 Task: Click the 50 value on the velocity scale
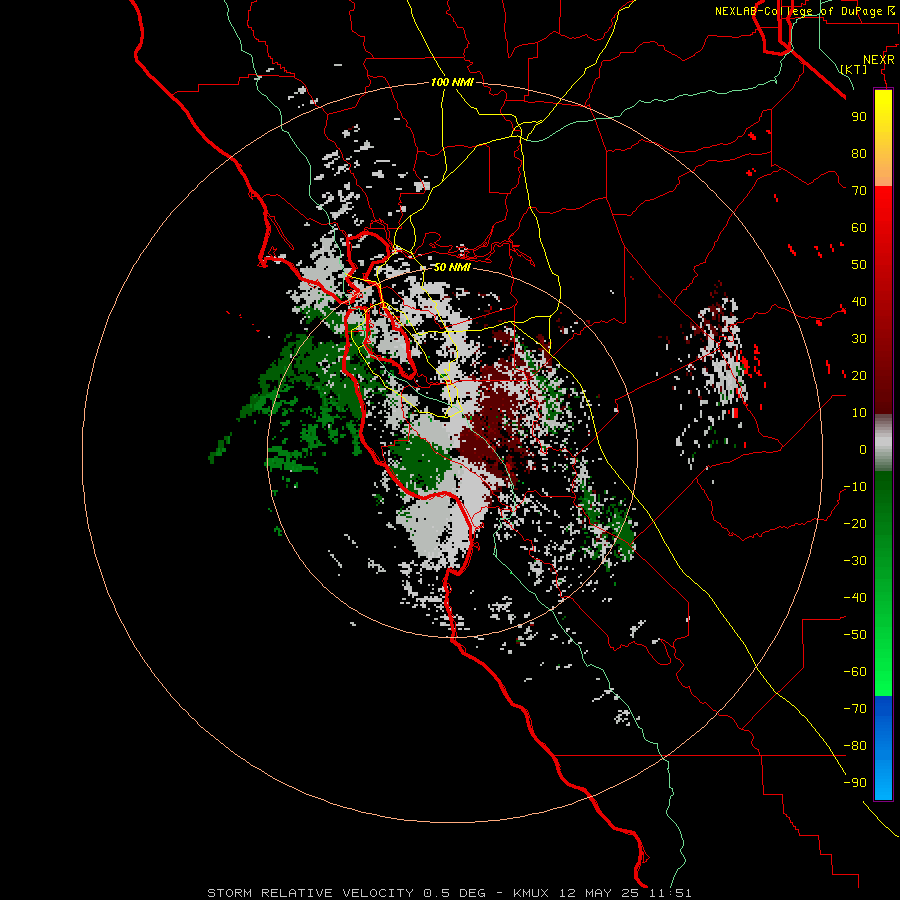859,265
